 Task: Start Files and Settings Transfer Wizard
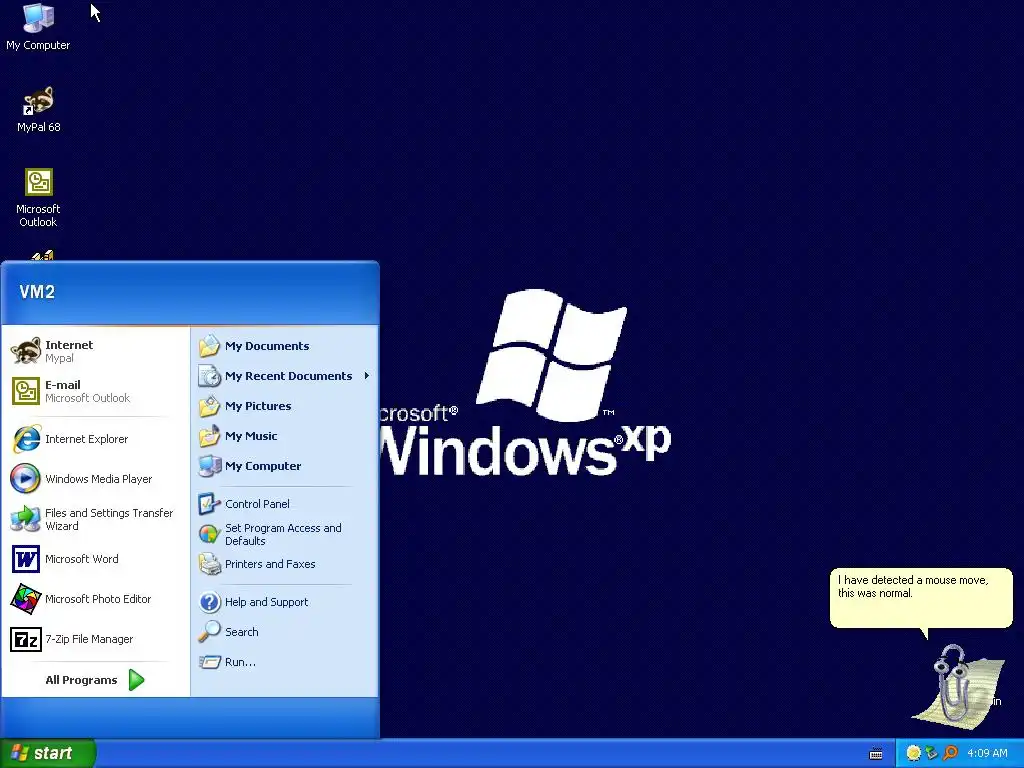(95, 519)
